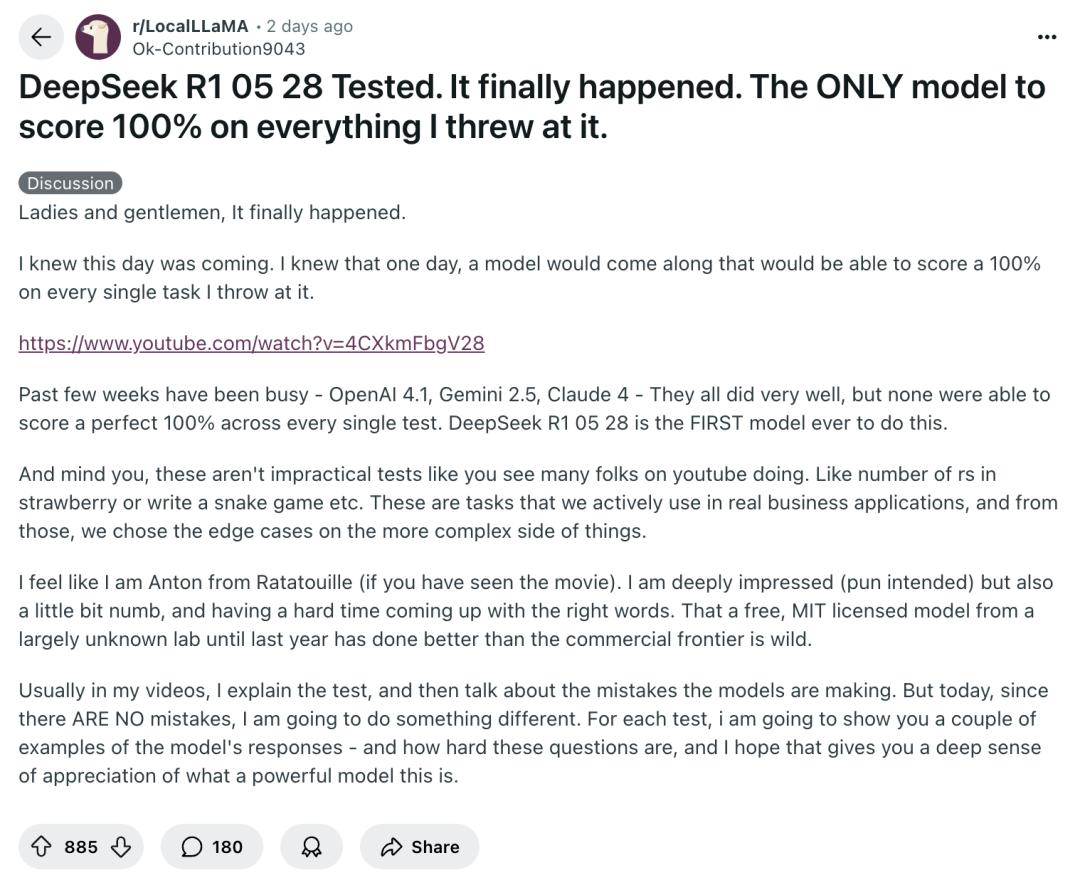Click the share arrow icon

pos(390,846)
